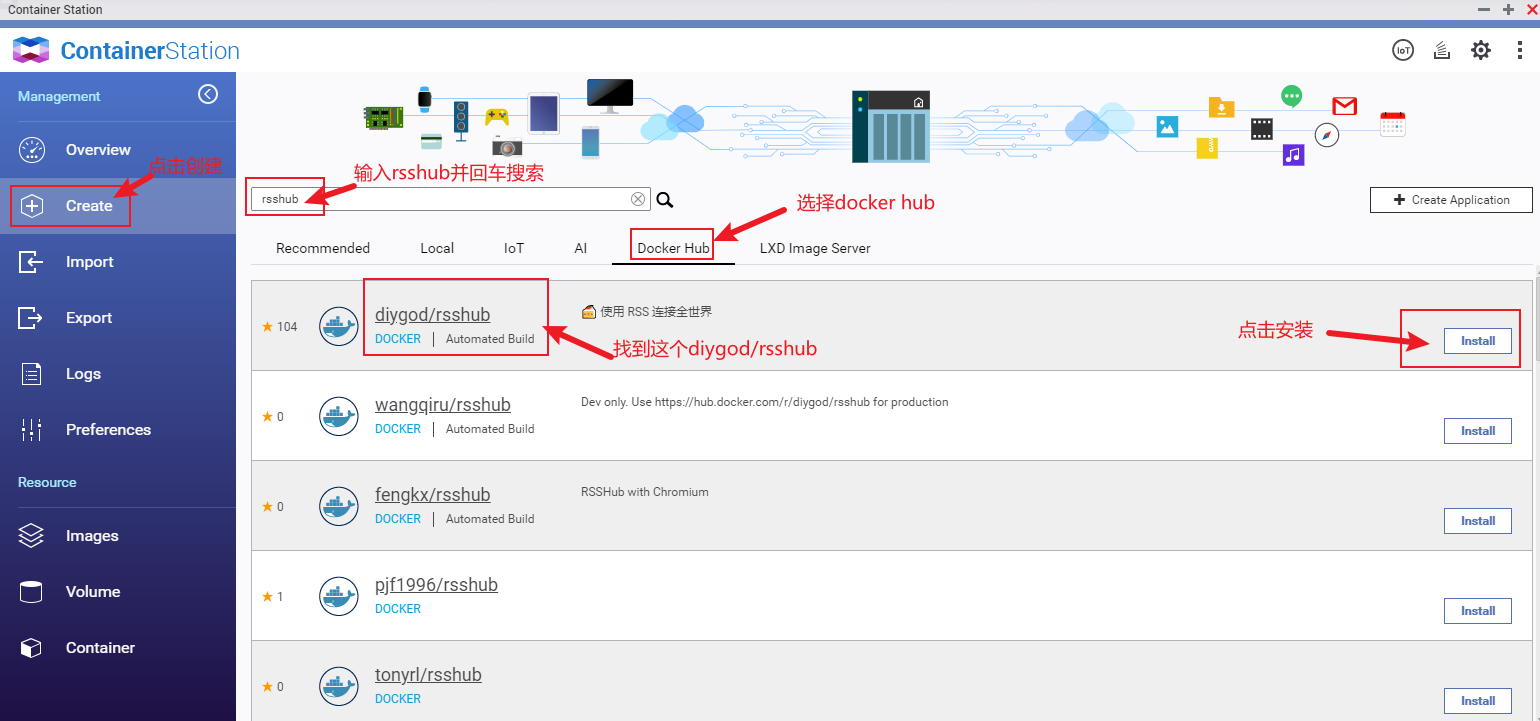Open Logs in sidebar
1540x721 pixels.
pyautogui.click(x=118, y=374)
